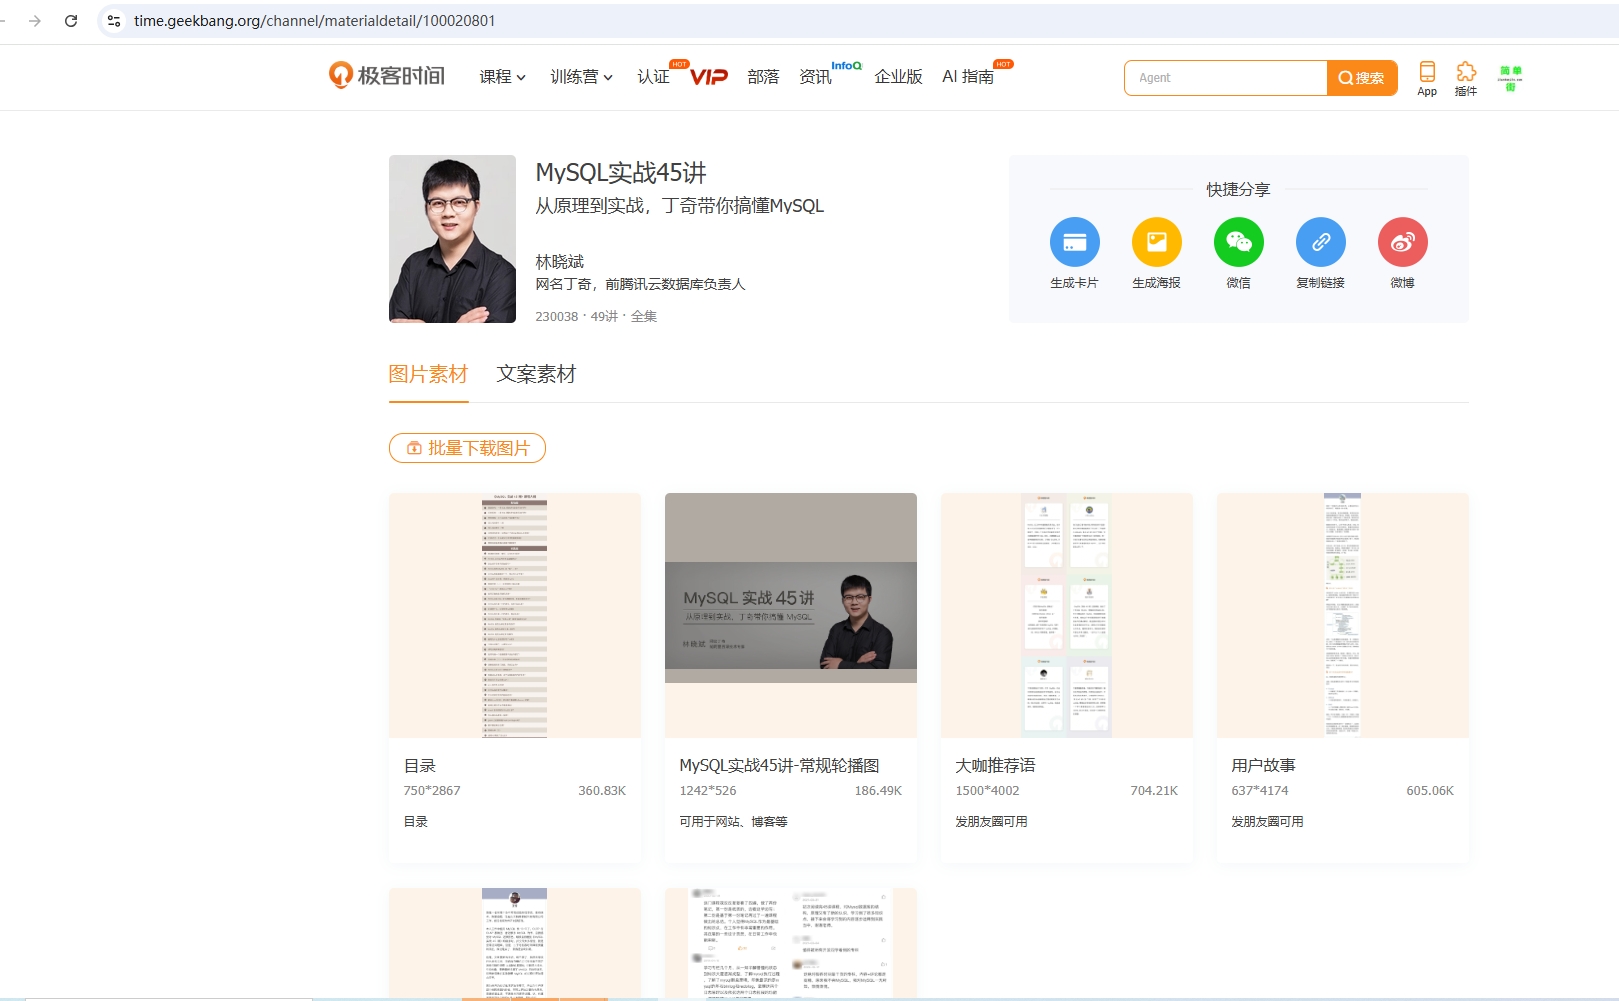Click the 605.06K file size
The width and height of the screenshot is (1619, 1001).
pyautogui.click(x=1430, y=791)
